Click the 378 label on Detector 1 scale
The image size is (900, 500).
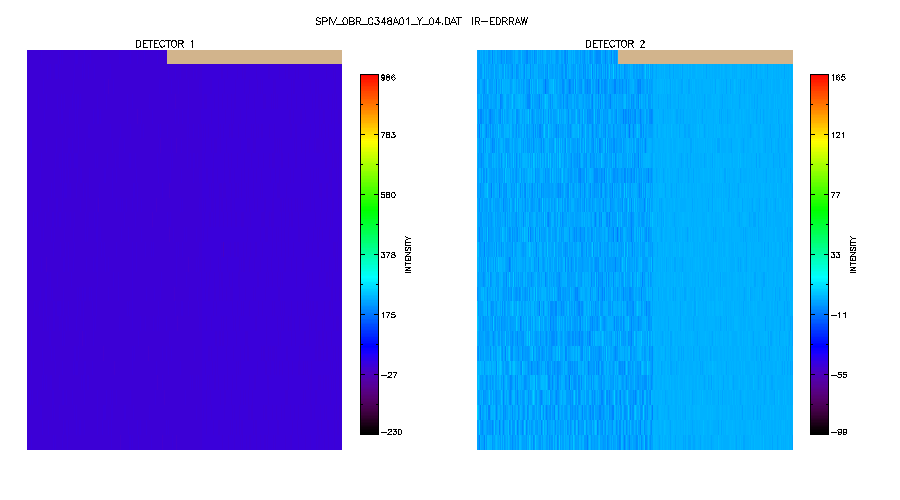coord(388,255)
